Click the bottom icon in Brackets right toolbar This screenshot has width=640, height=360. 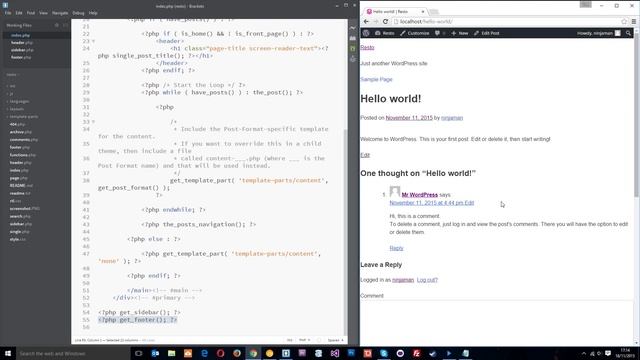[x=353, y=59]
